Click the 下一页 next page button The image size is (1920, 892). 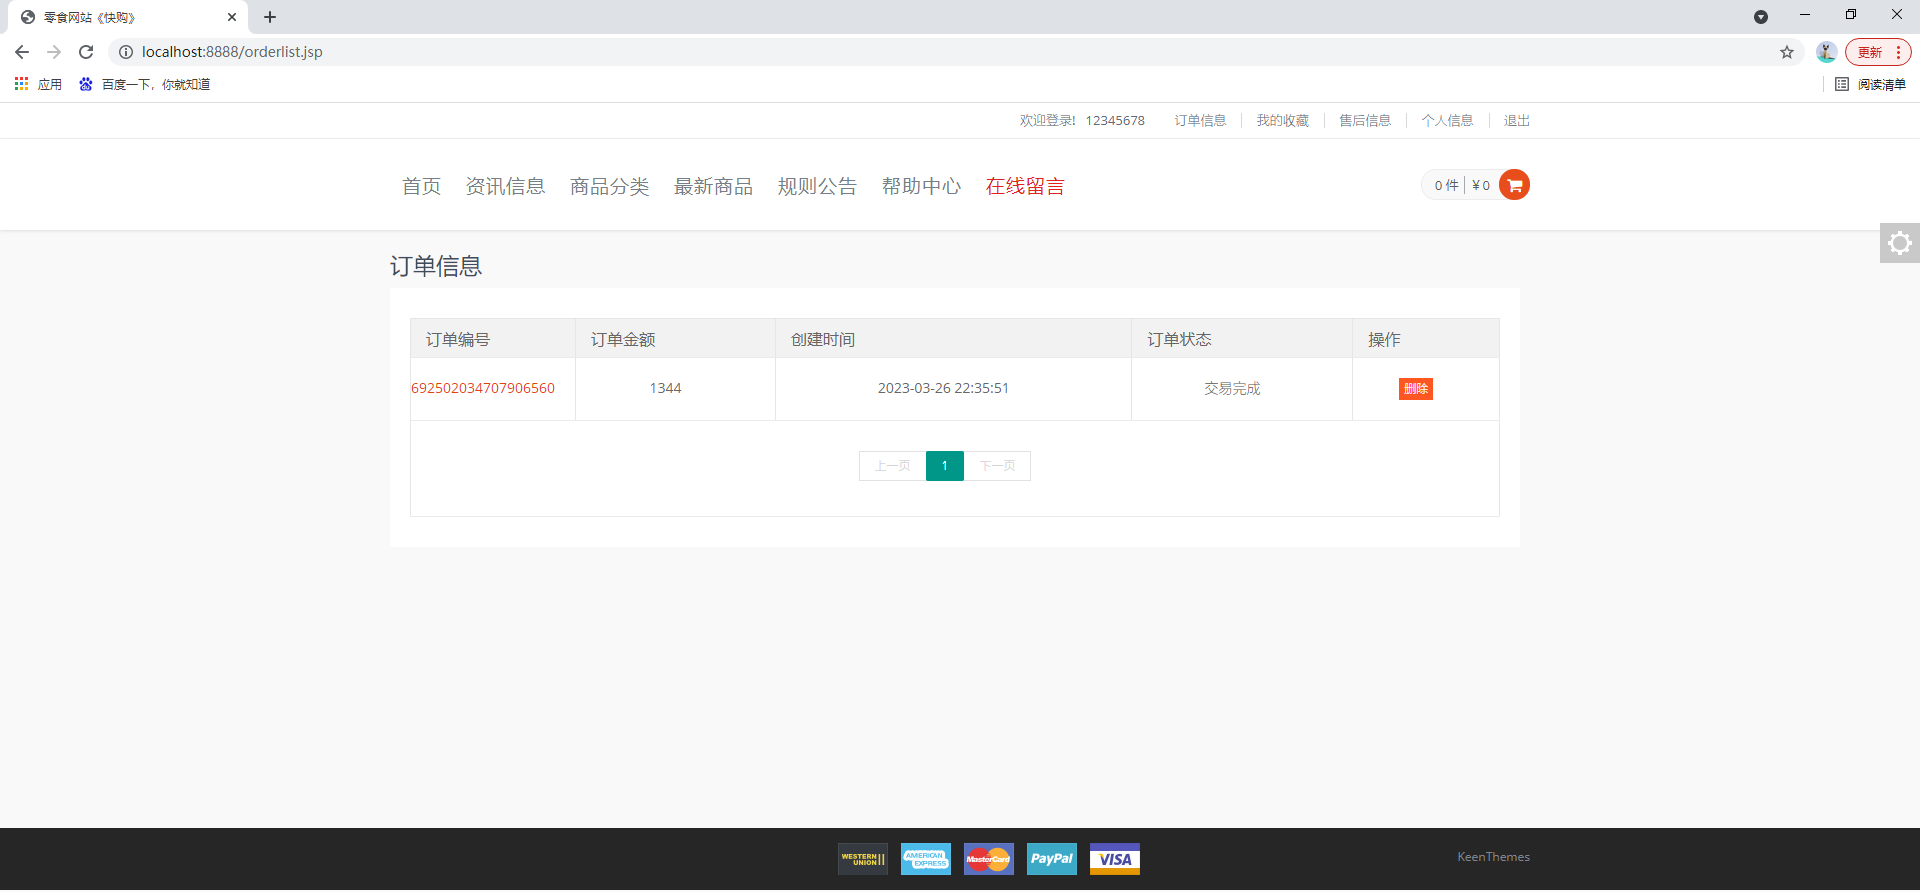coord(997,466)
